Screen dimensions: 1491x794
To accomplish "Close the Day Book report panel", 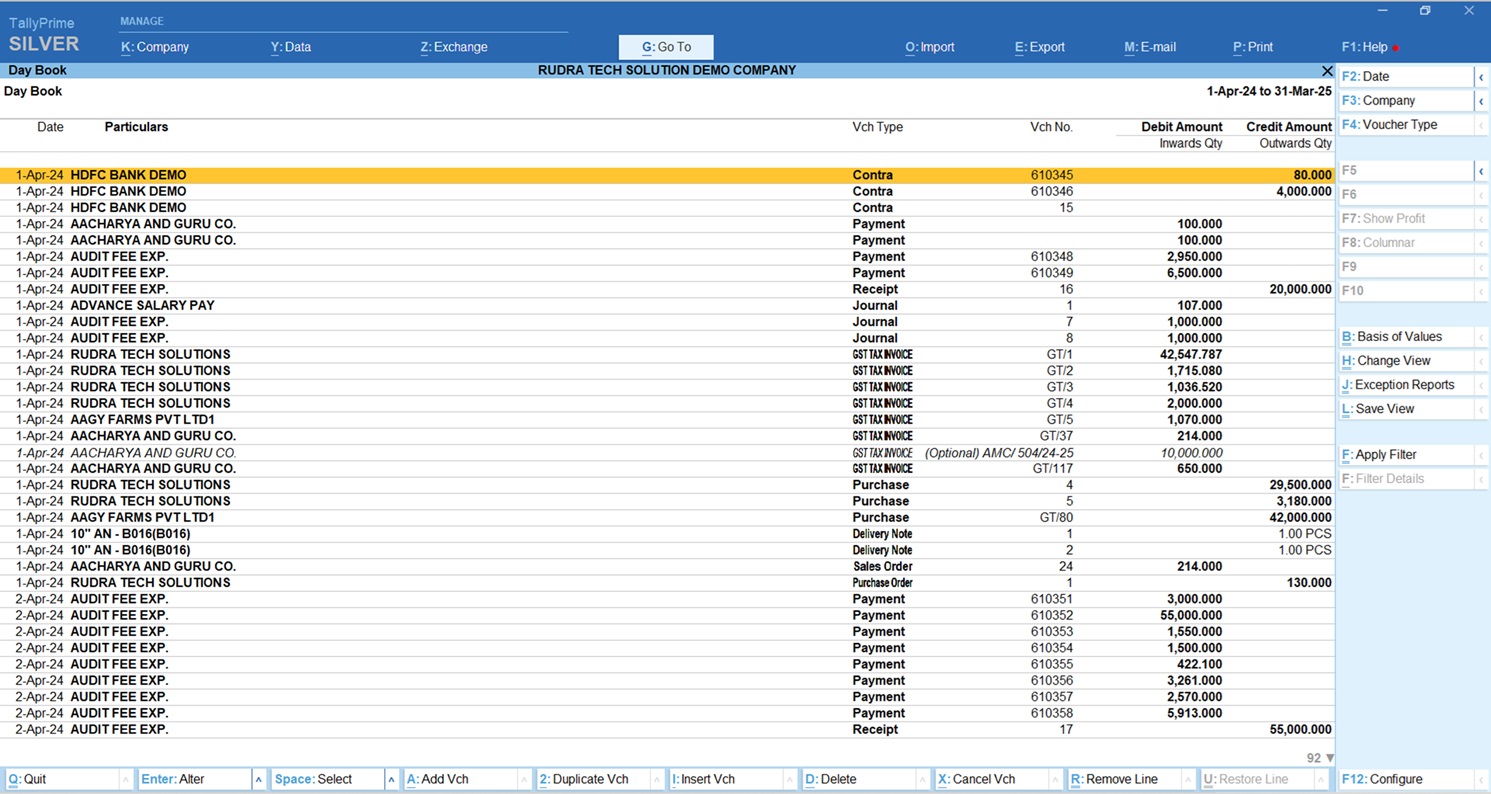I will pyautogui.click(x=1327, y=71).
